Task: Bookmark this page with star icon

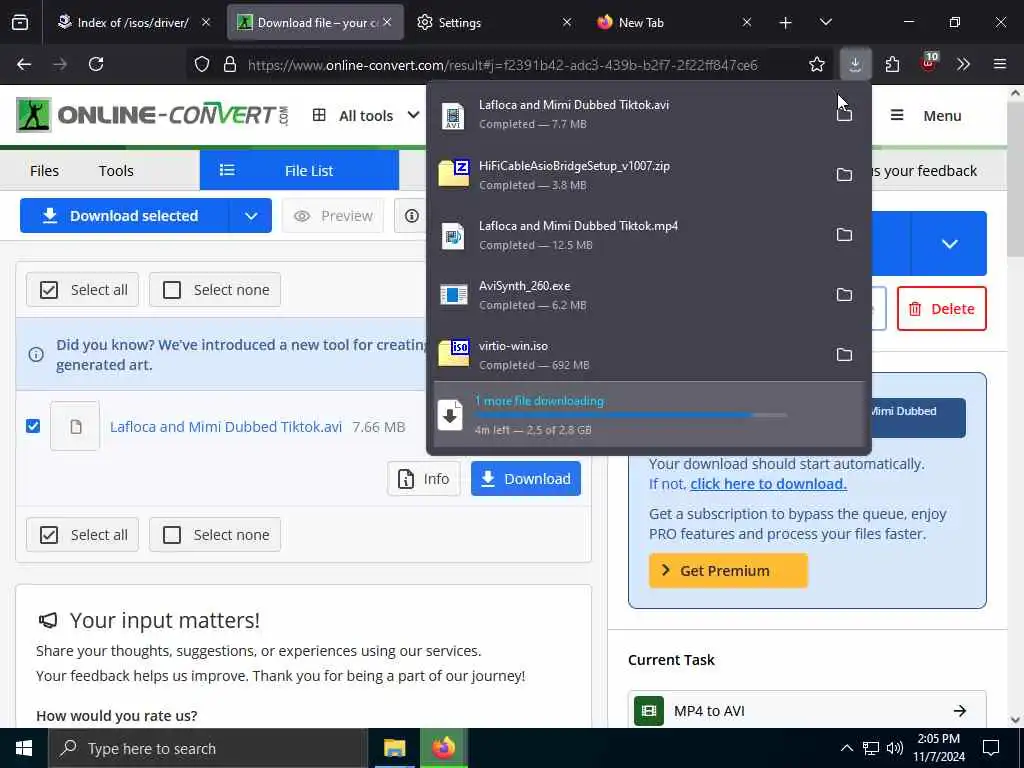Action: point(816,64)
